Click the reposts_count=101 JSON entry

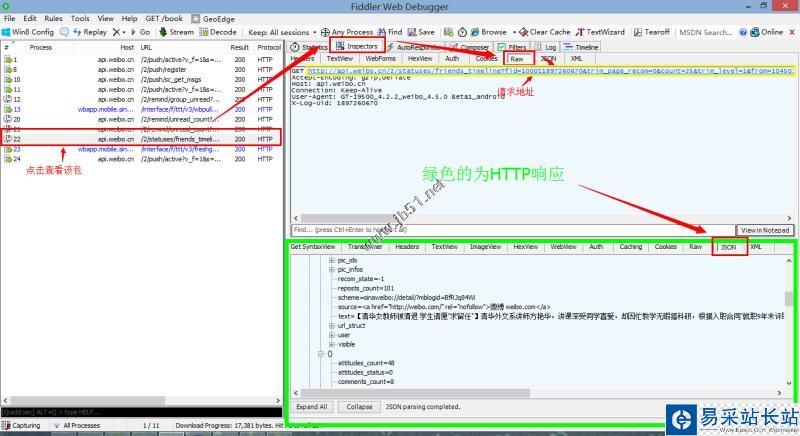pyautogui.click(x=366, y=288)
